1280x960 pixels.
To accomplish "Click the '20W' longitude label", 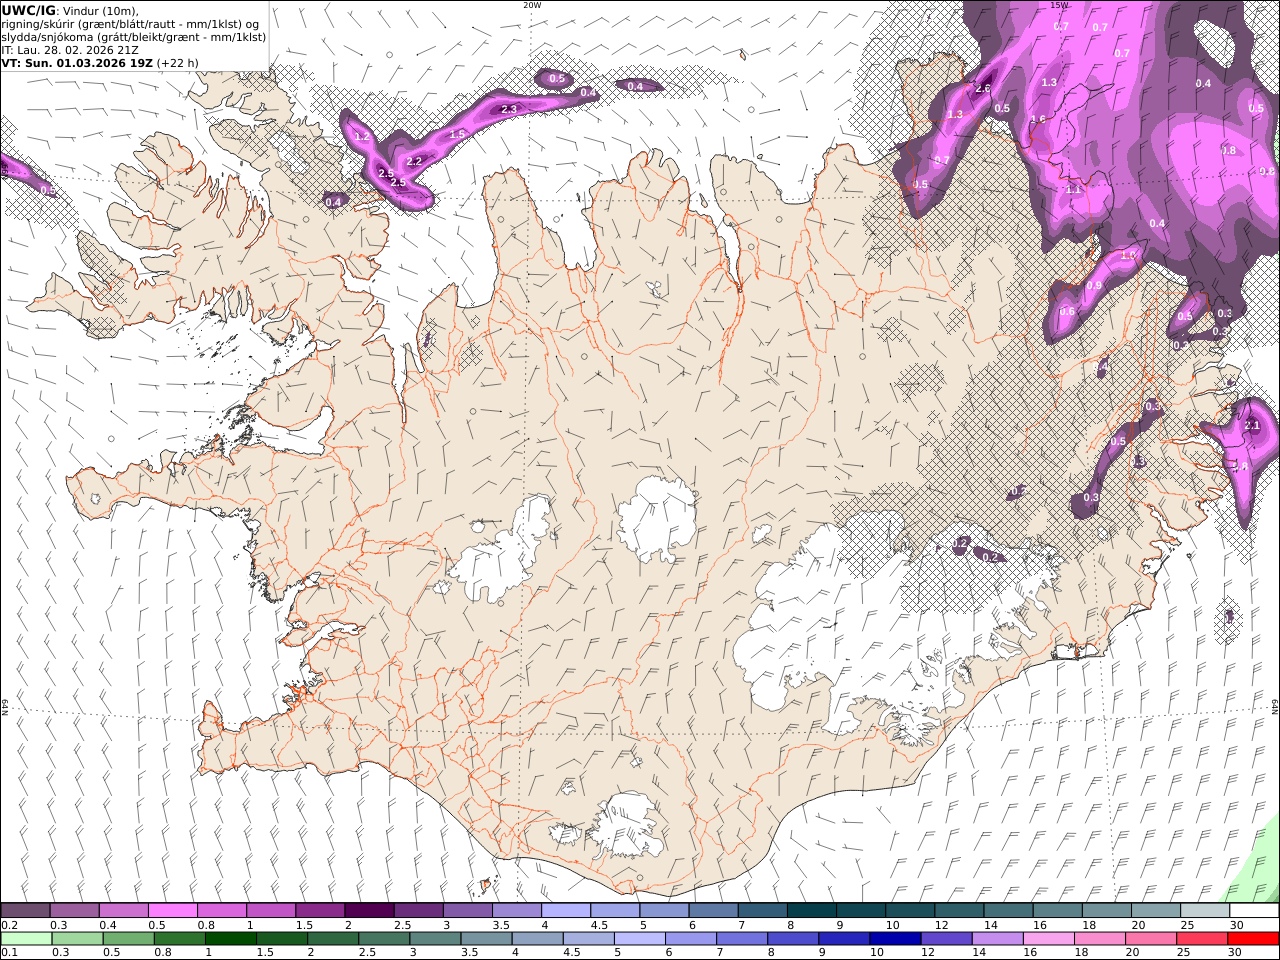I will tap(532, 5).
